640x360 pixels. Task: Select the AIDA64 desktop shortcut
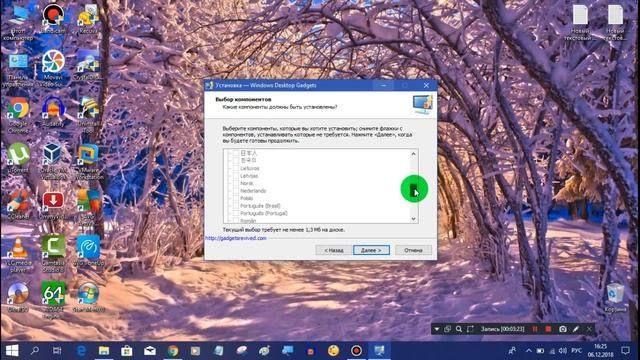pos(53,300)
